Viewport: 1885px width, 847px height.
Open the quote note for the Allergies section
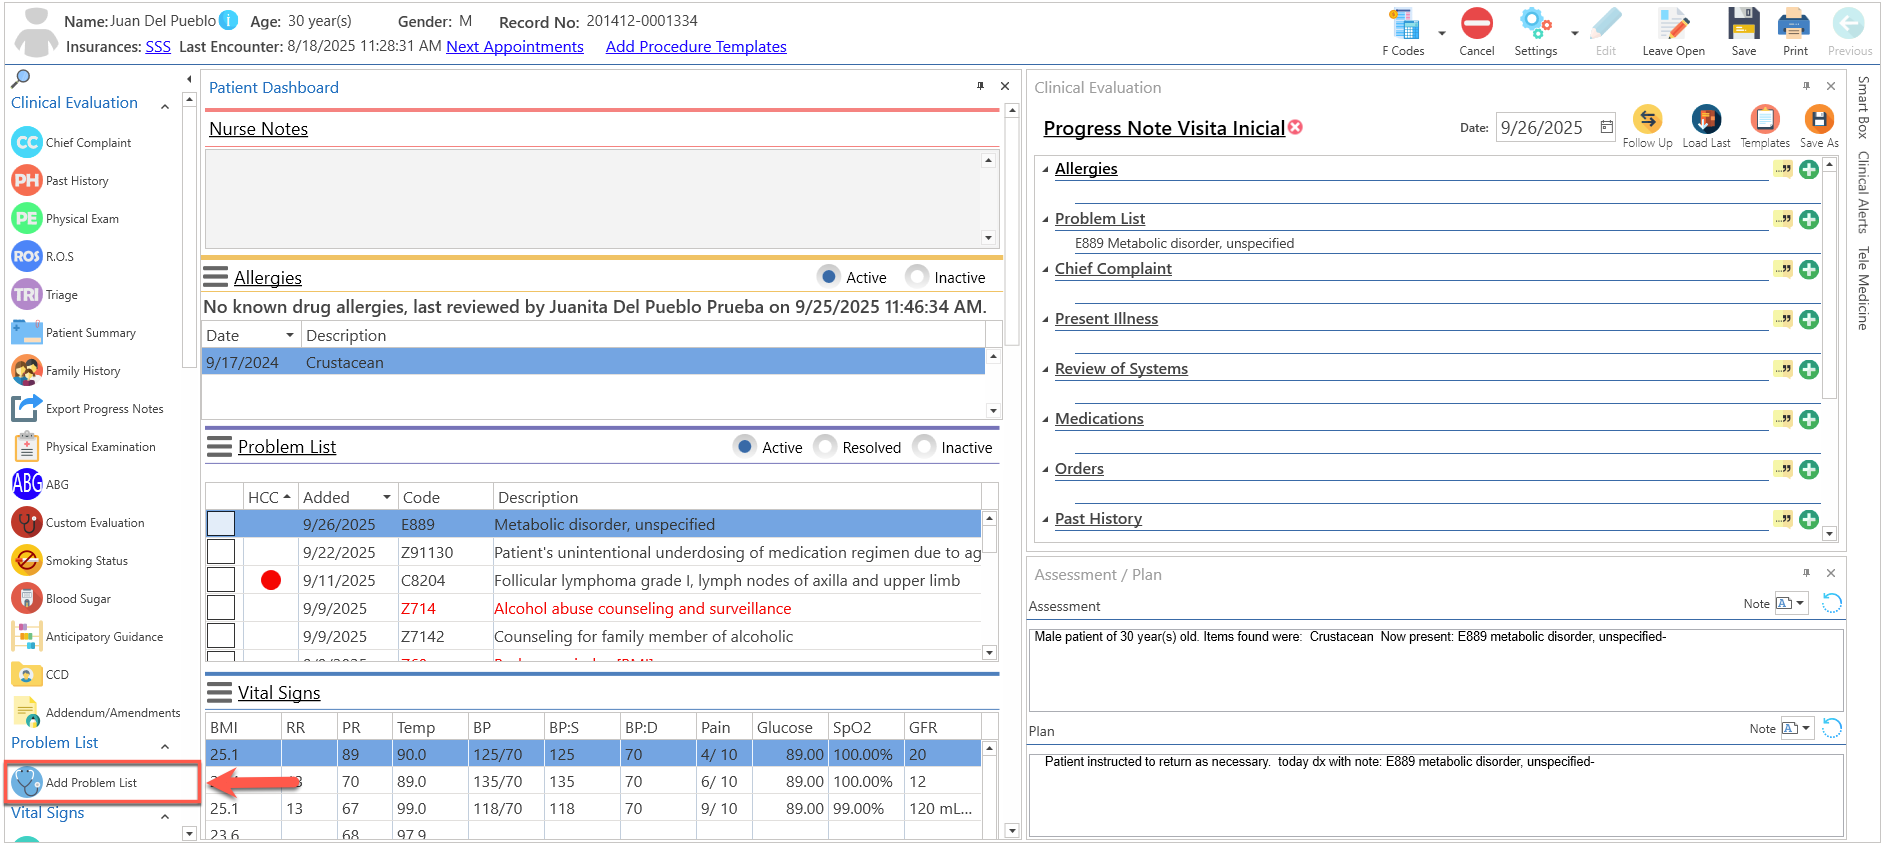click(1784, 169)
